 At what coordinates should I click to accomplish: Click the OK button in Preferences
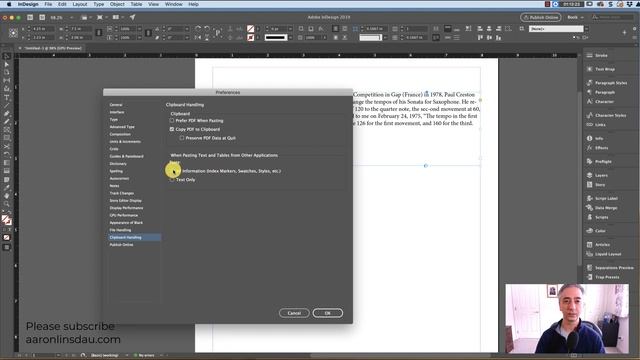coord(327,313)
